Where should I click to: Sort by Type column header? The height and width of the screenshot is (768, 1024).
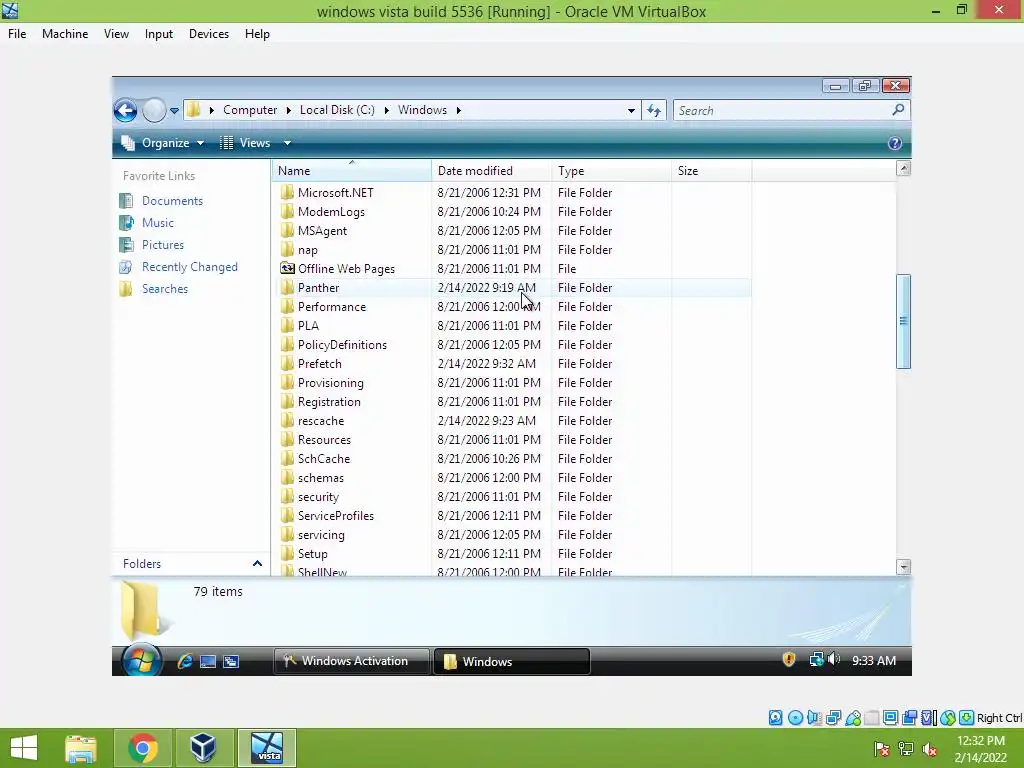(611, 170)
